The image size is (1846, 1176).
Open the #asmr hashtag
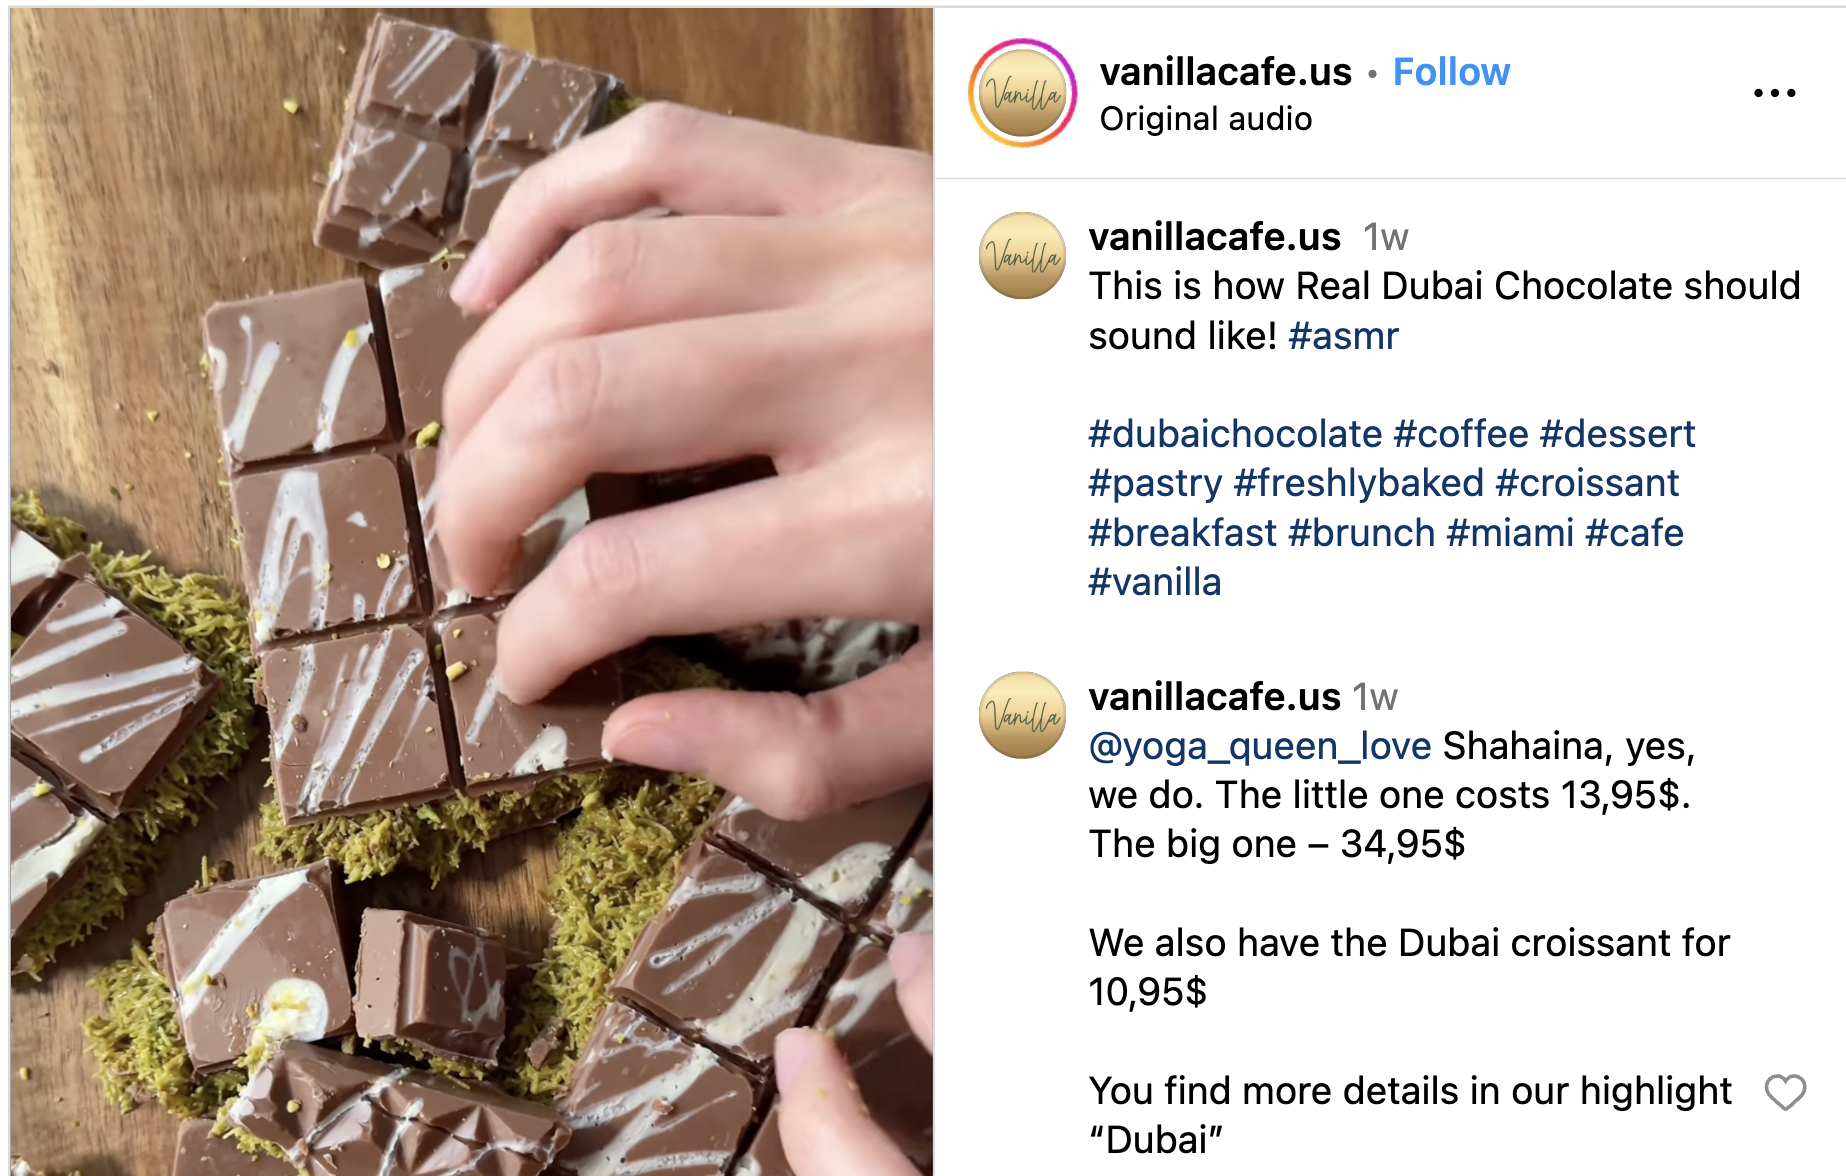click(1343, 336)
